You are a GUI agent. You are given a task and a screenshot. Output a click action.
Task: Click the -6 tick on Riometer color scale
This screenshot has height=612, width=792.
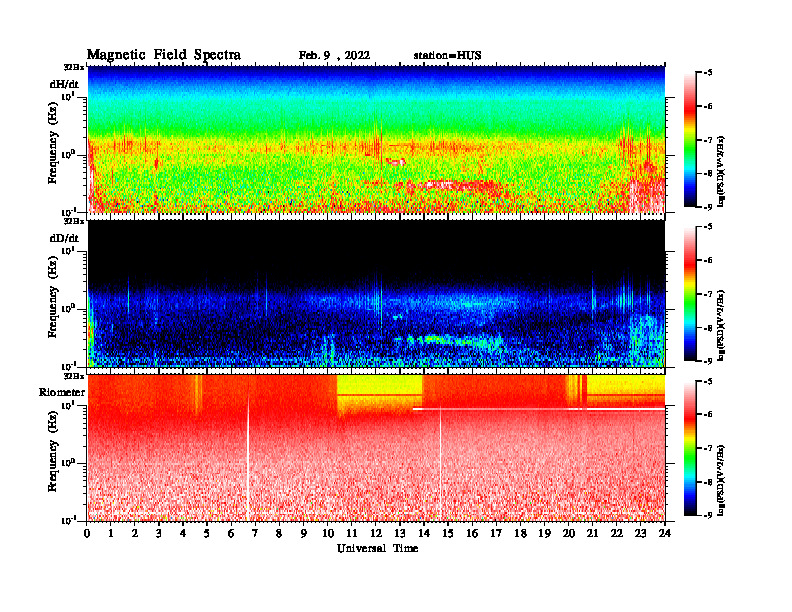[709, 415]
